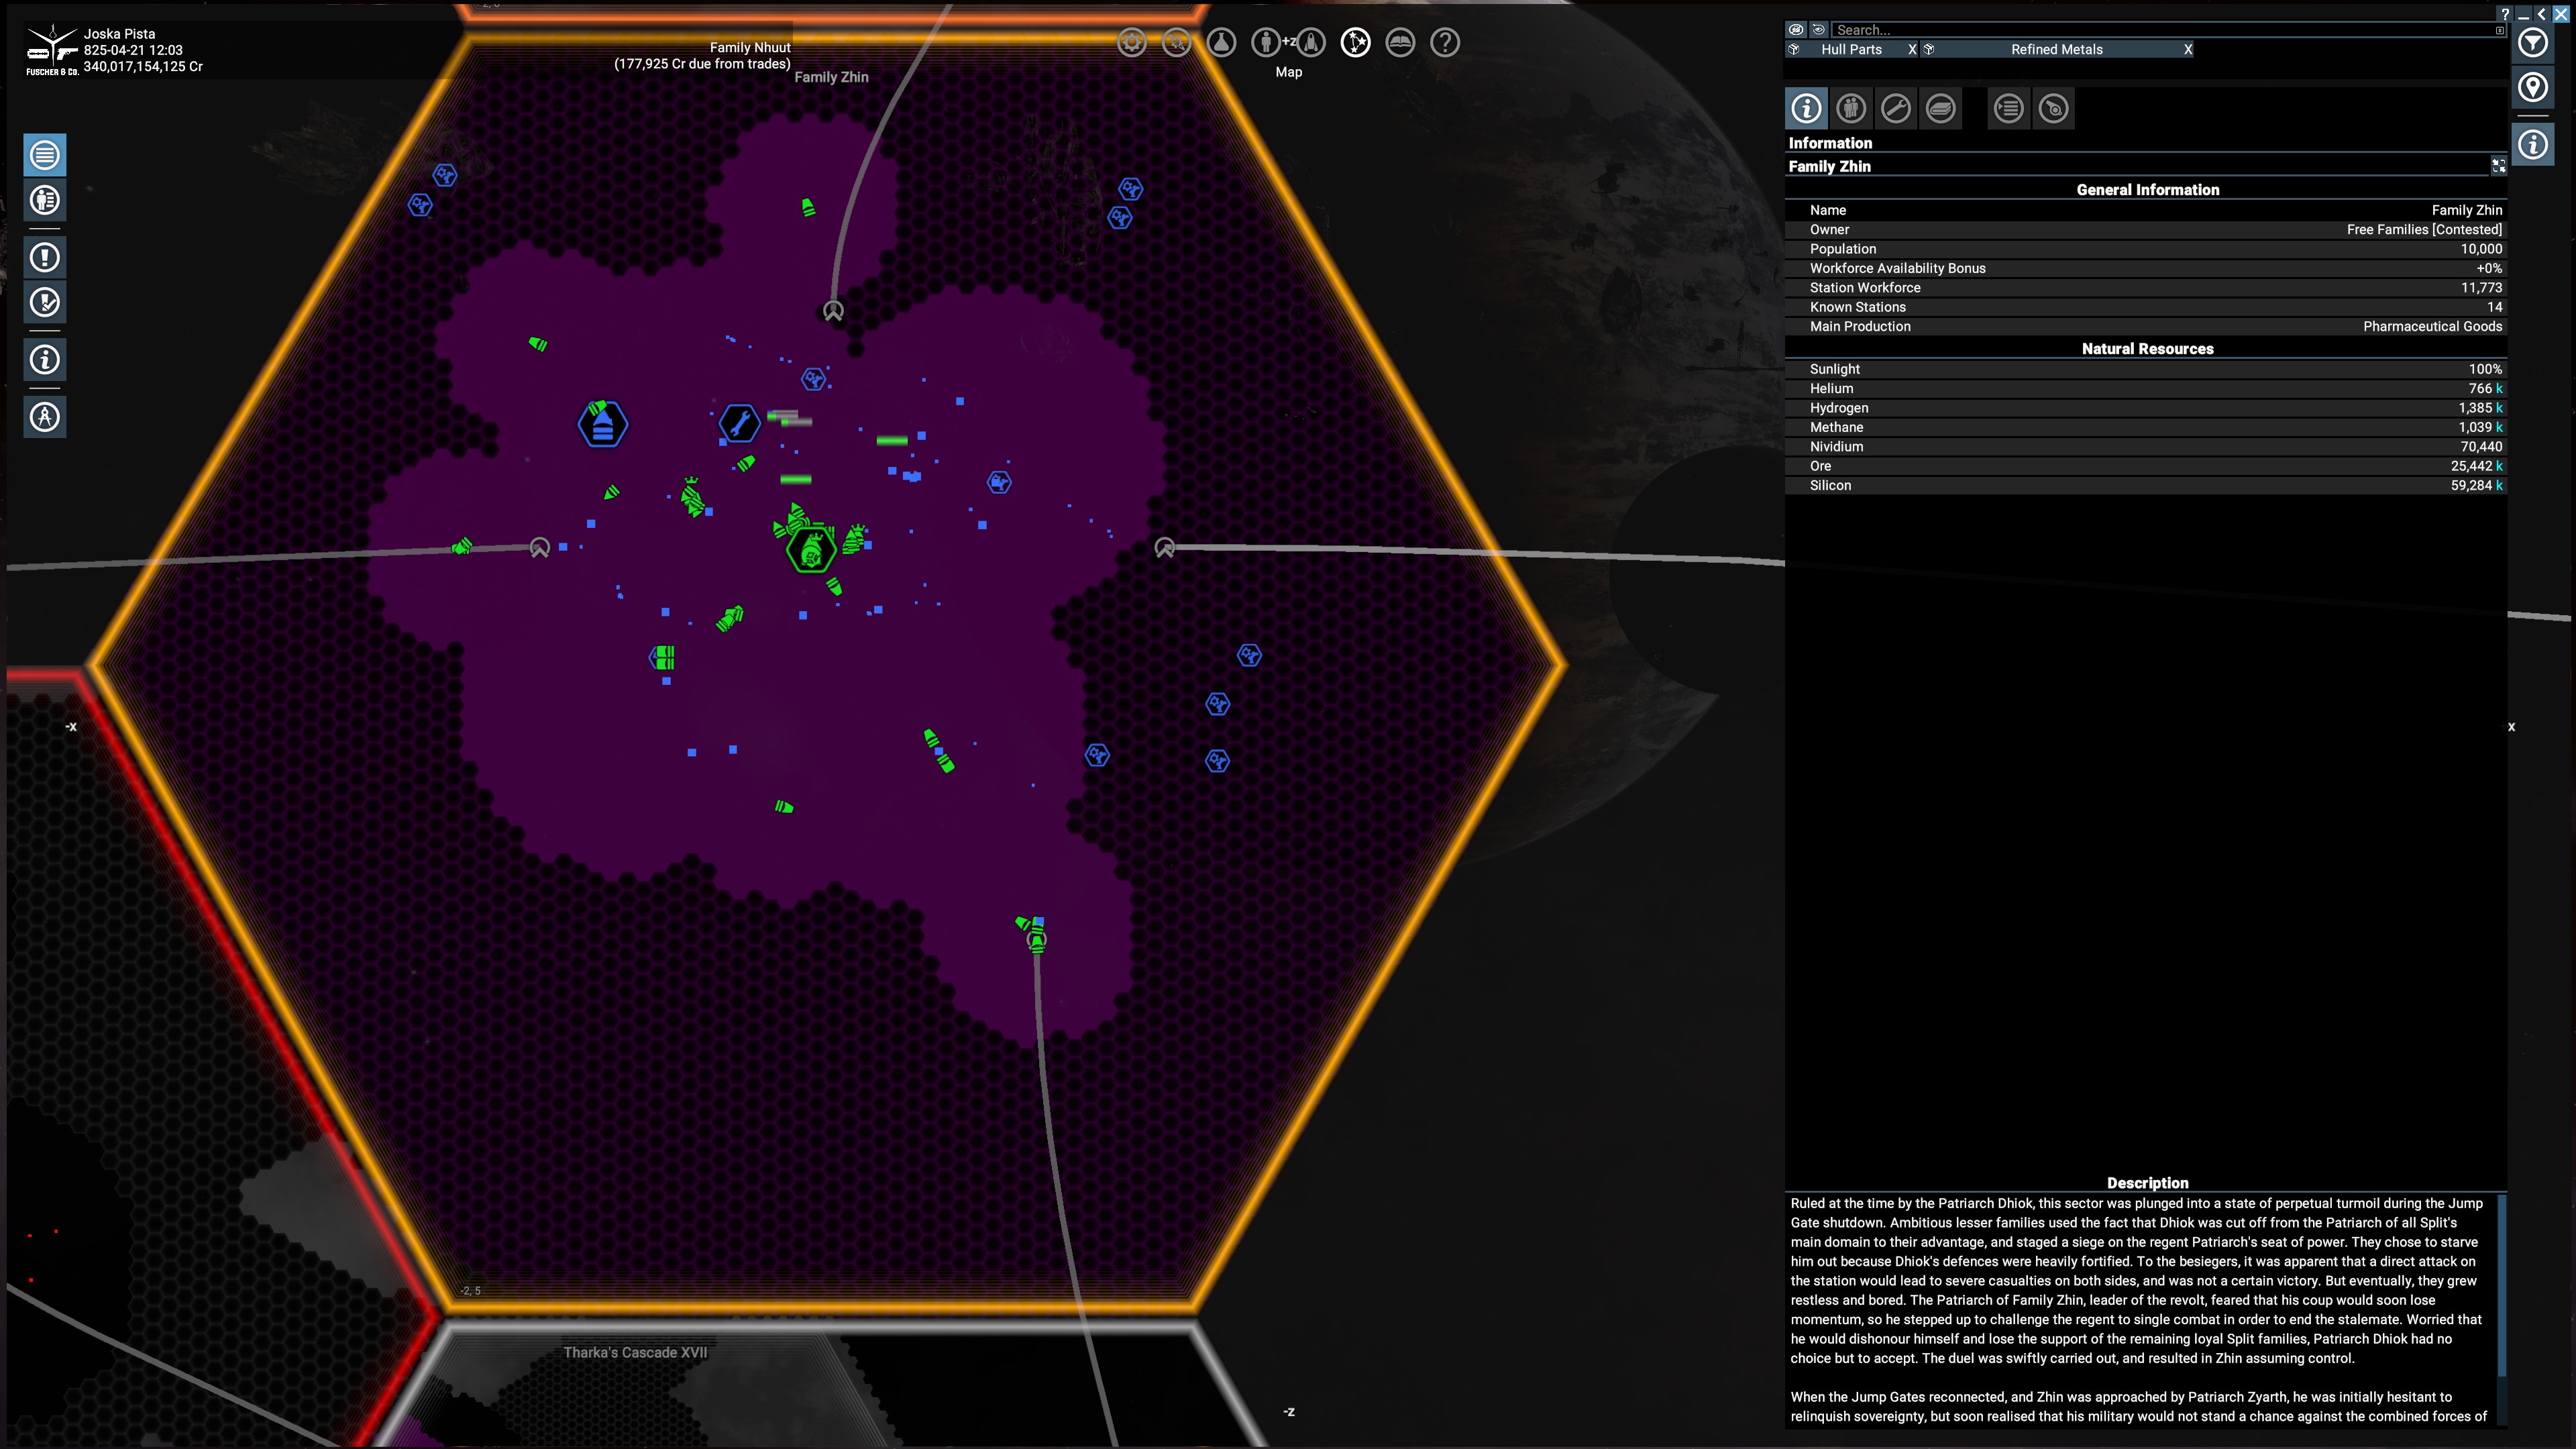Screen dimensions: 2576x1449
Task: Click the Population row value 10,000
Action: [x=2481, y=249]
